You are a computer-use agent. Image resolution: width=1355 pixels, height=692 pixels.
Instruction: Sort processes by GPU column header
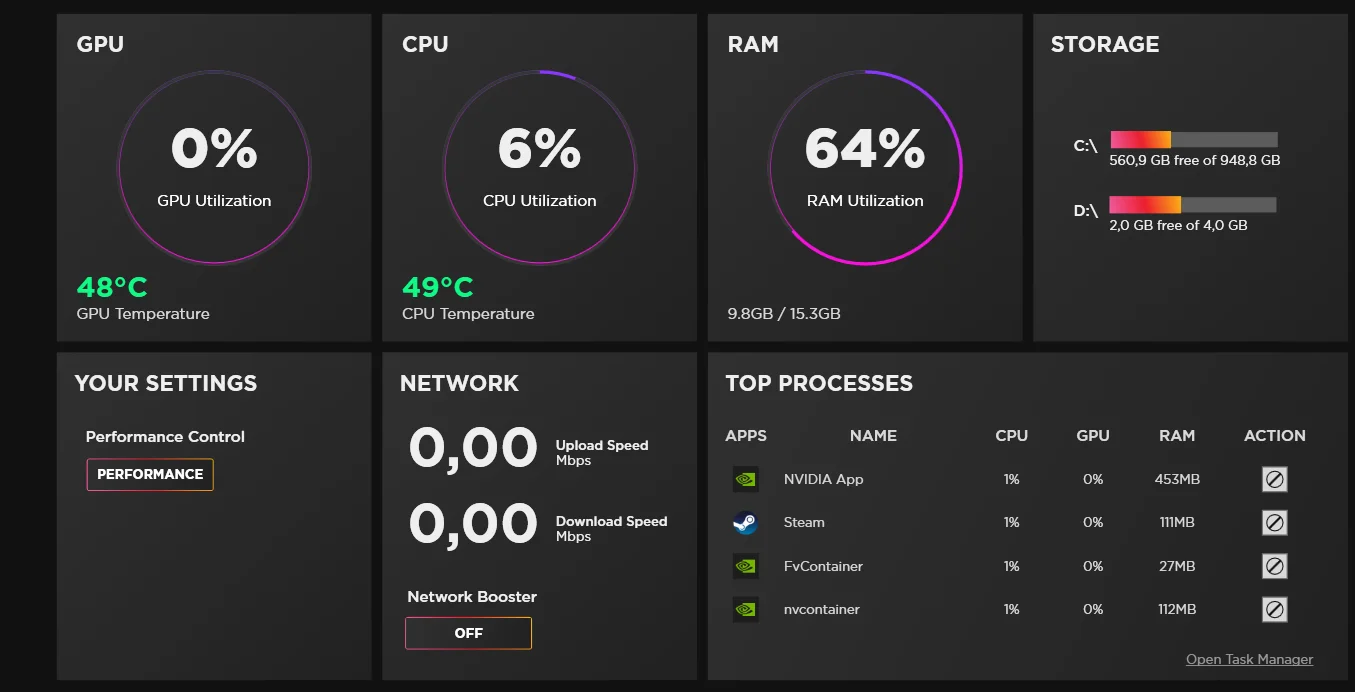point(1092,436)
